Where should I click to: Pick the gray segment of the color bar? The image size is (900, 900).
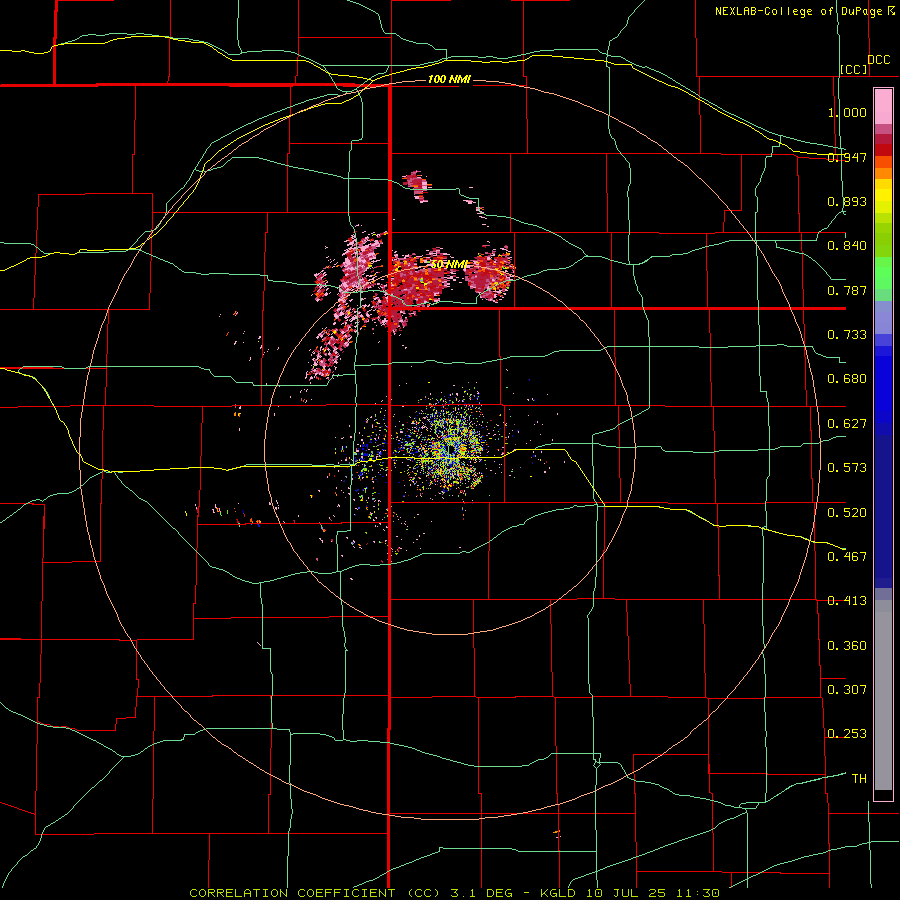[x=883, y=695]
